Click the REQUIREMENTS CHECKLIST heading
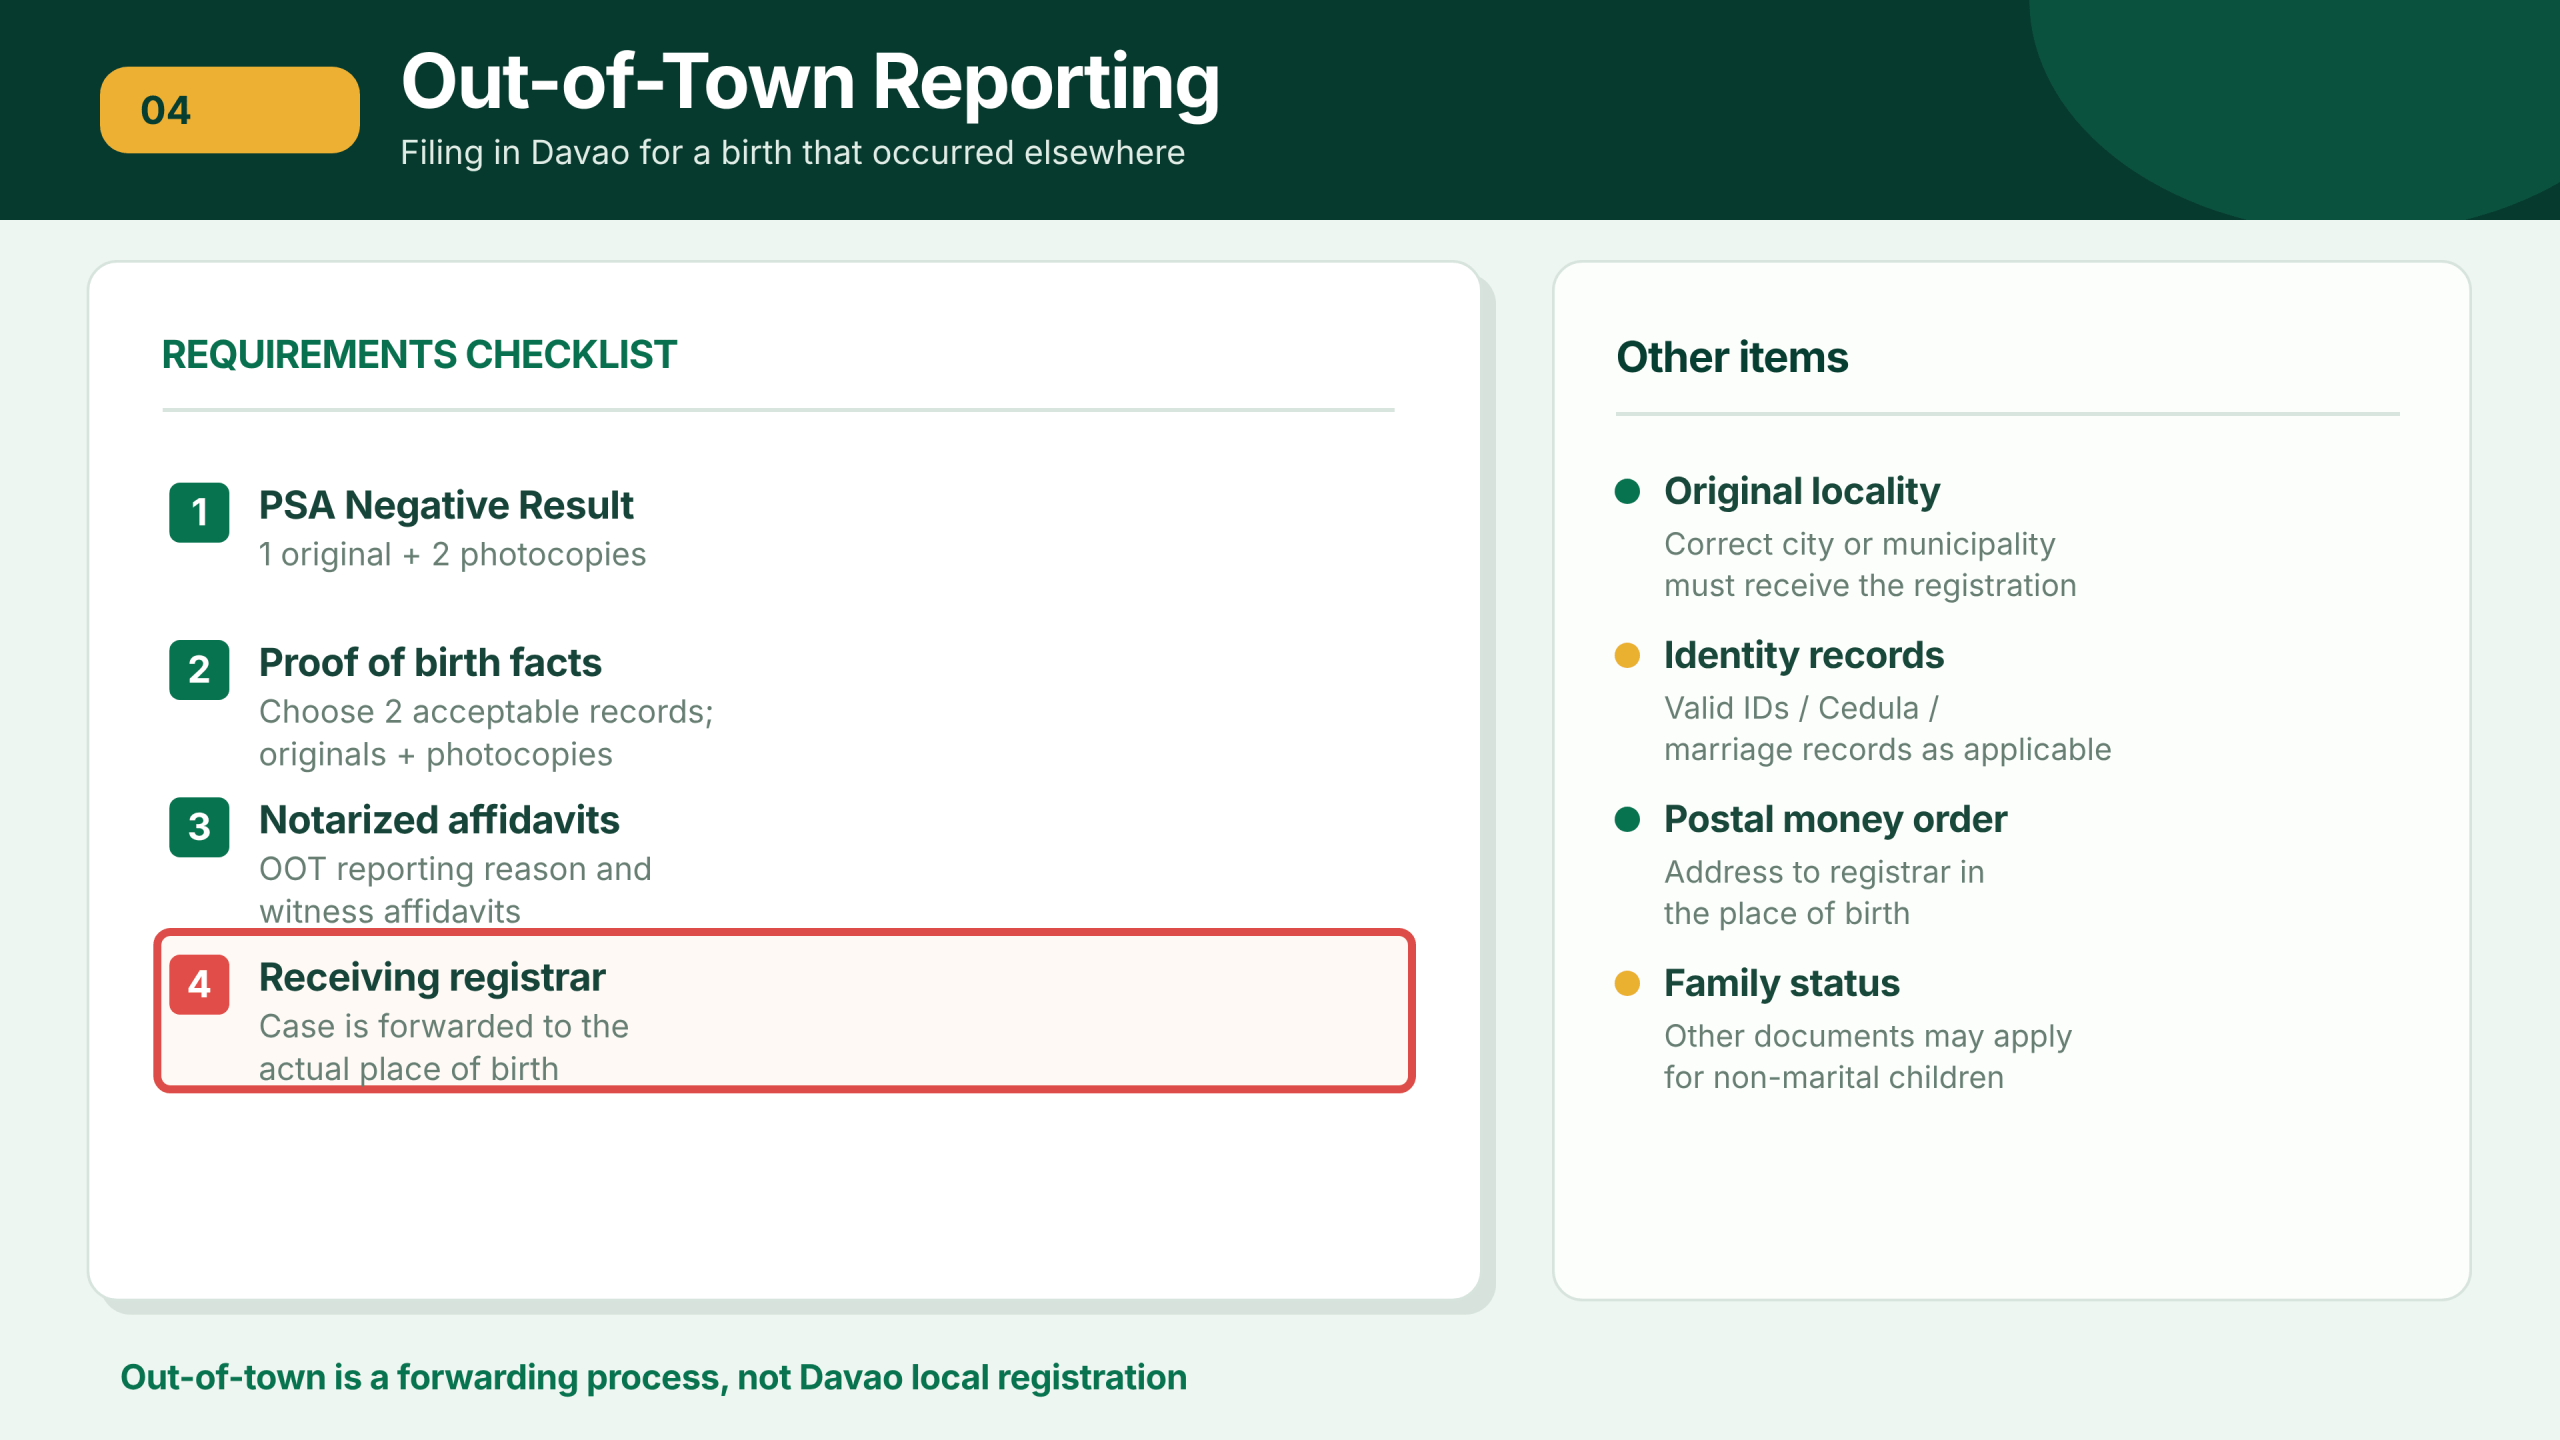The height and width of the screenshot is (1440, 2560). click(x=419, y=355)
